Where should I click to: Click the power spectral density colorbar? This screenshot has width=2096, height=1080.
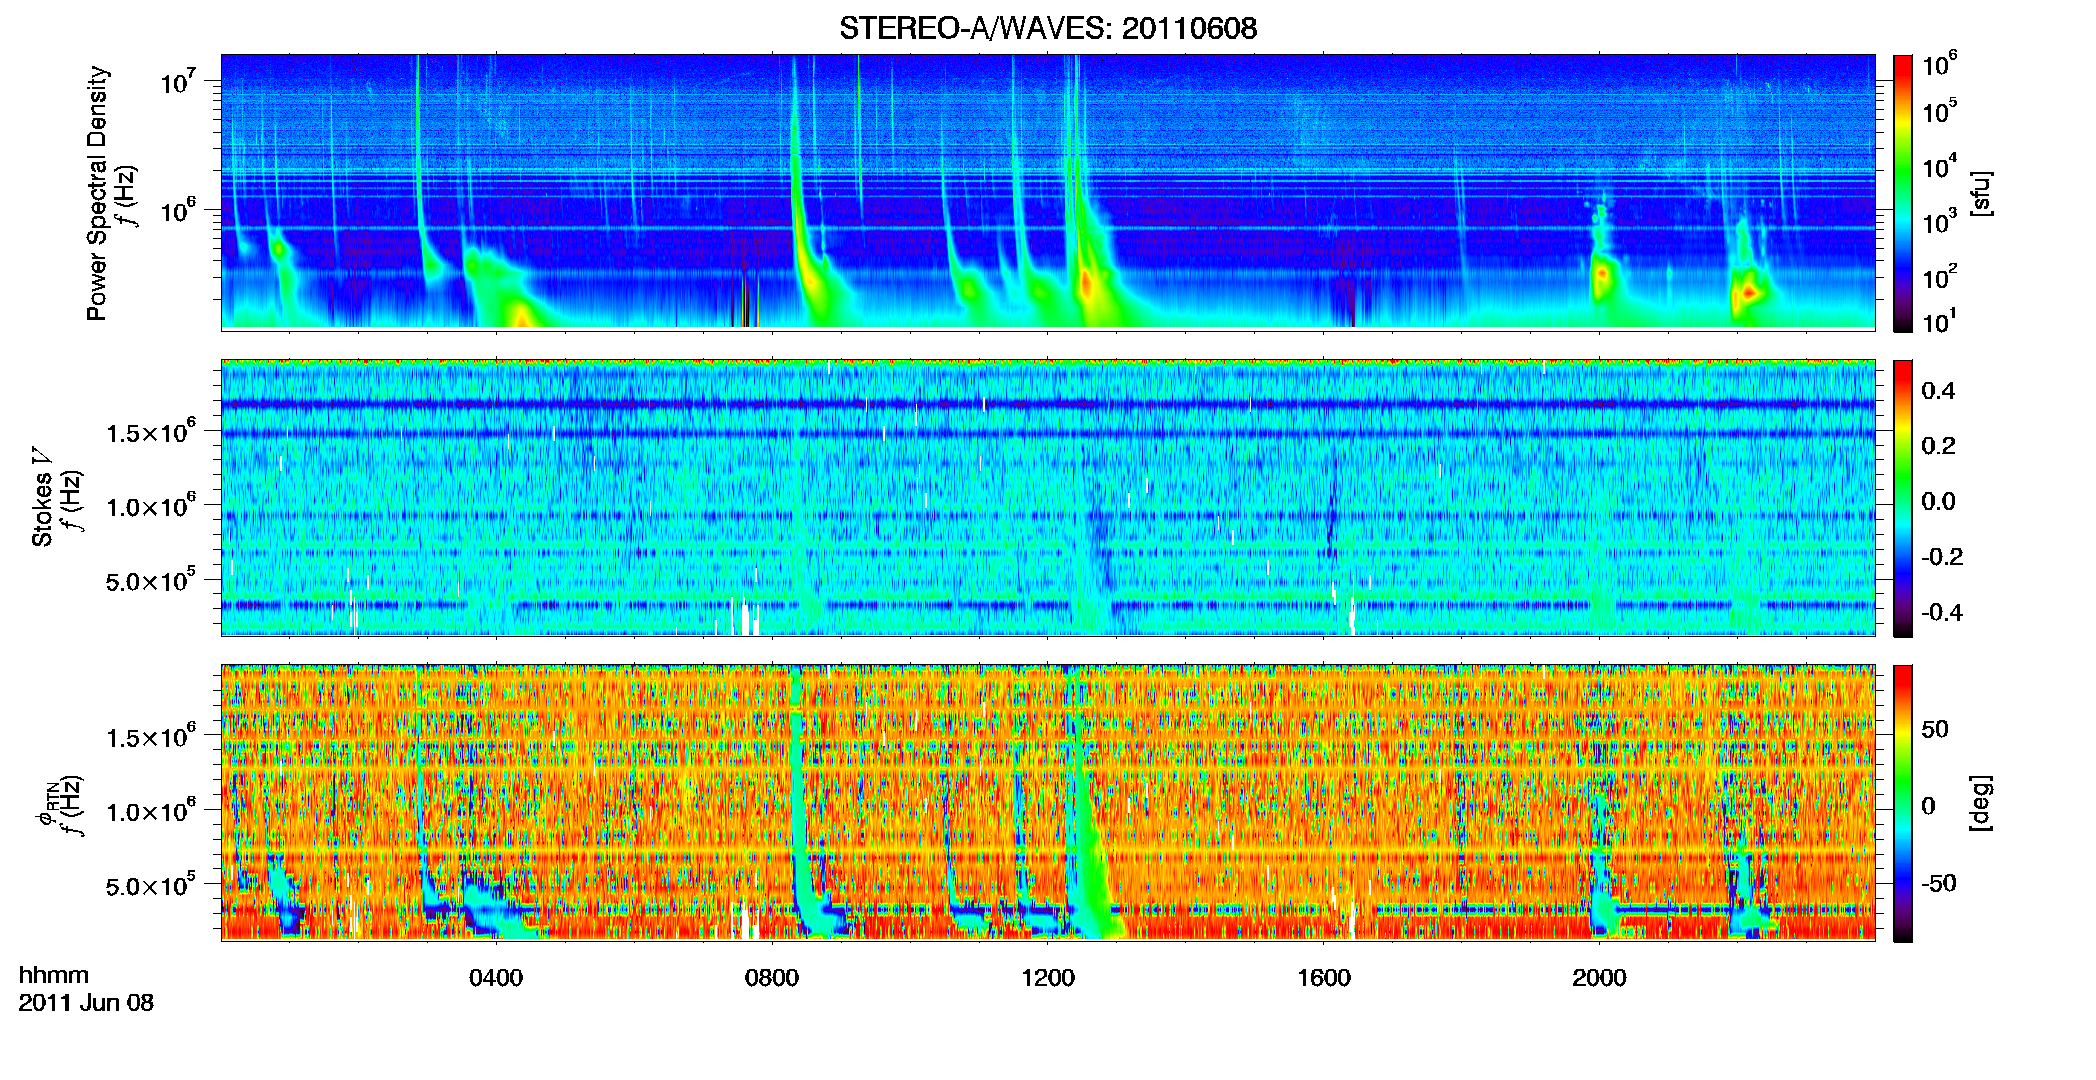tap(1903, 193)
